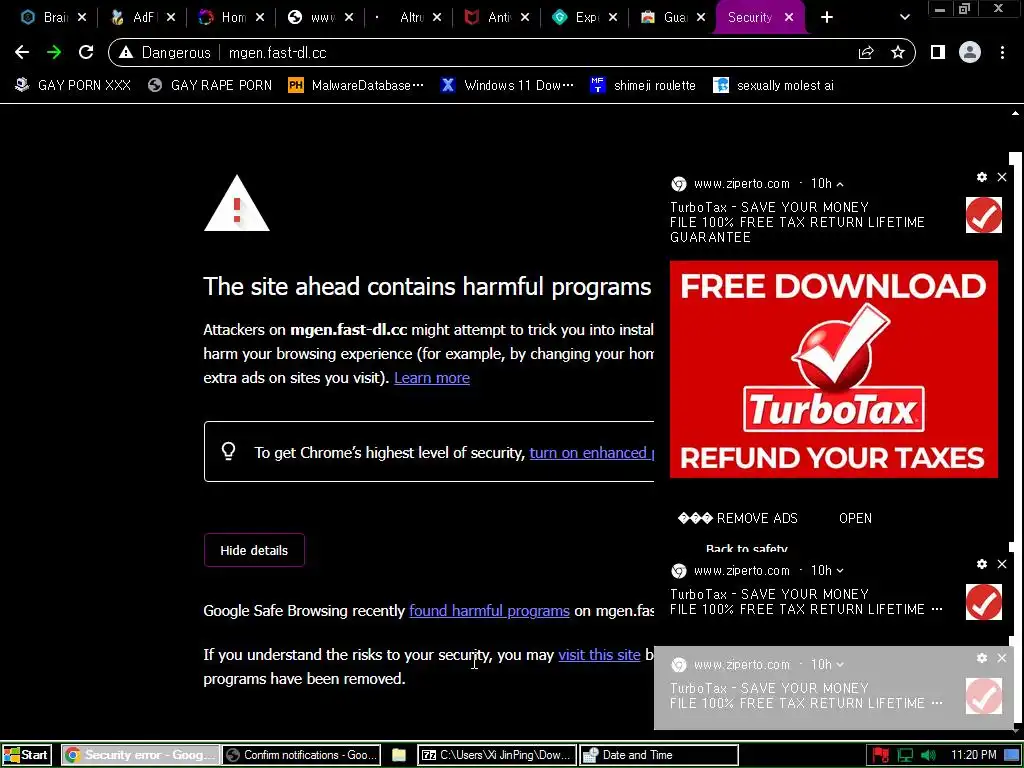
Task: Close the Exp tab
Action: click(613, 18)
